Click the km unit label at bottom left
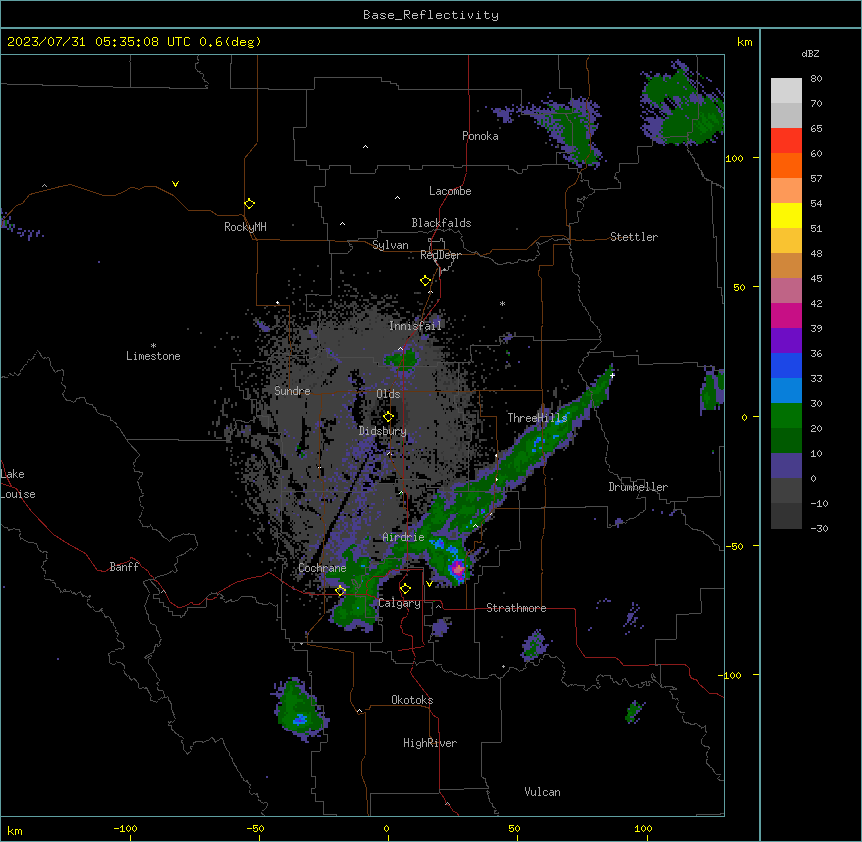The width and height of the screenshot is (862, 842). [x=15, y=830]
